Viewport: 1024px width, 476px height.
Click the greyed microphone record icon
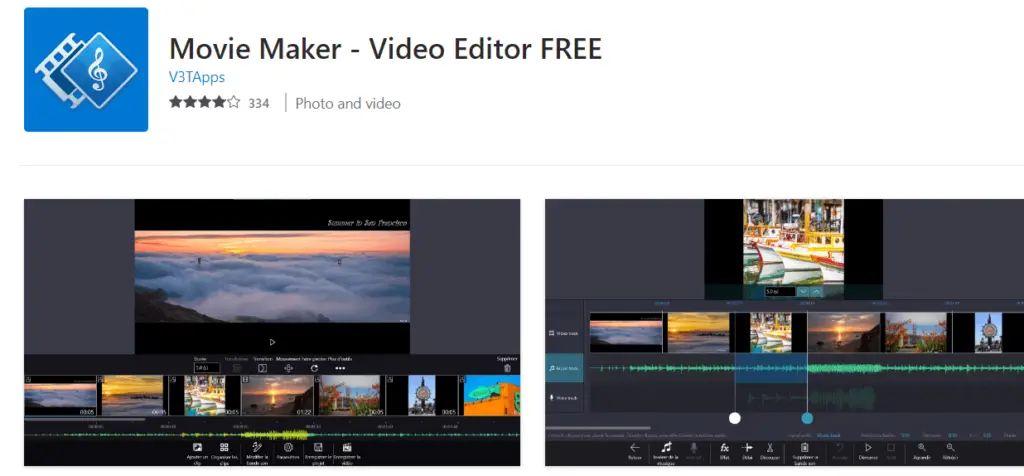[694, 448]
